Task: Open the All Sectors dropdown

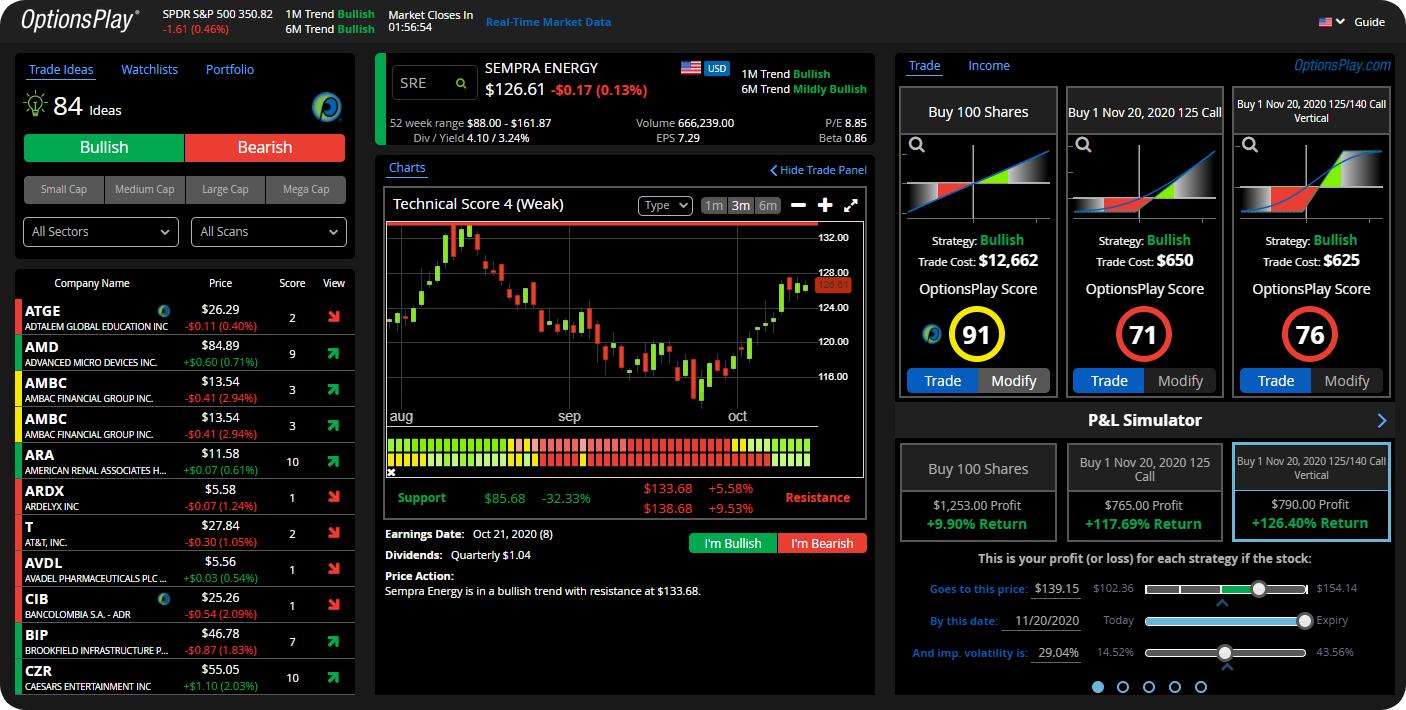Action: pos(101,232)
